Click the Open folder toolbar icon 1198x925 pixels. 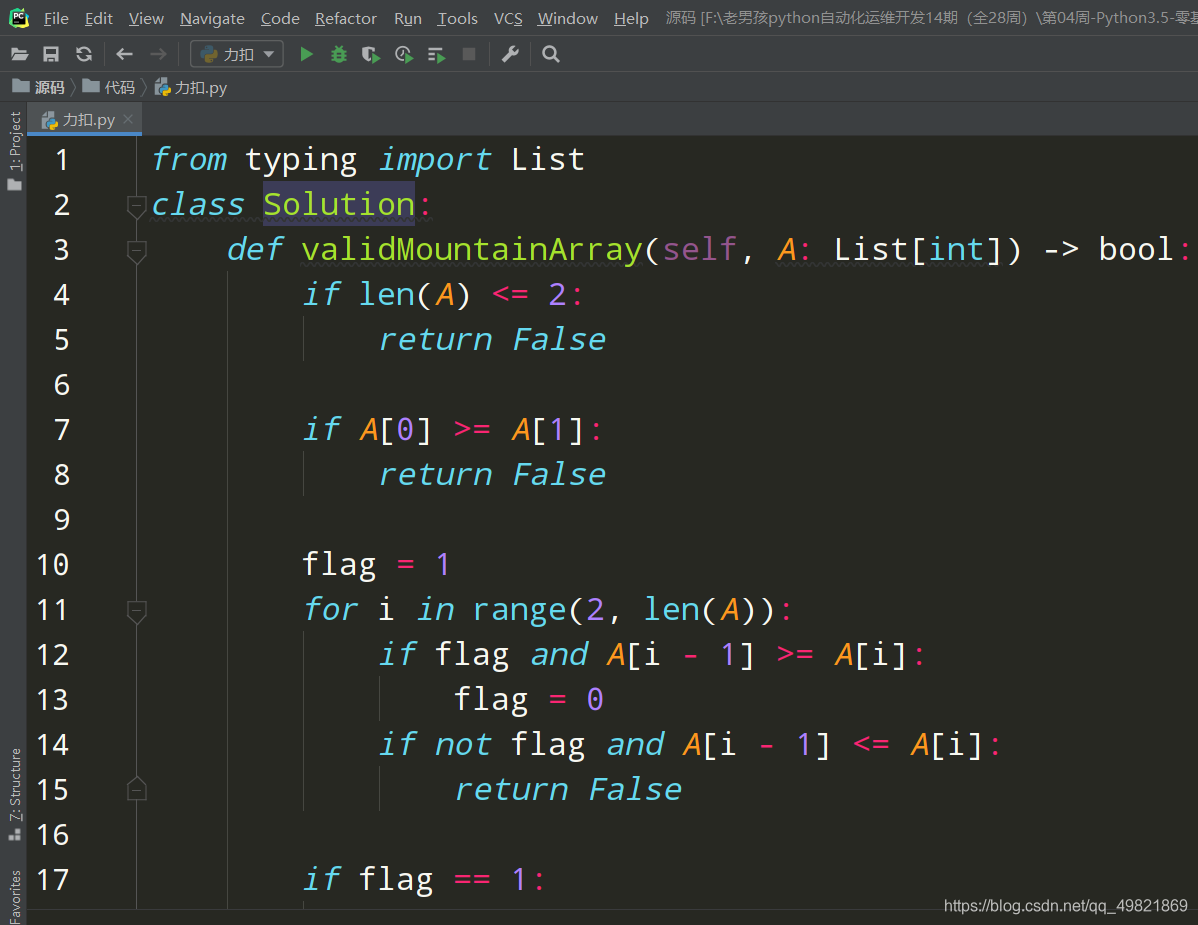(20, 54)
